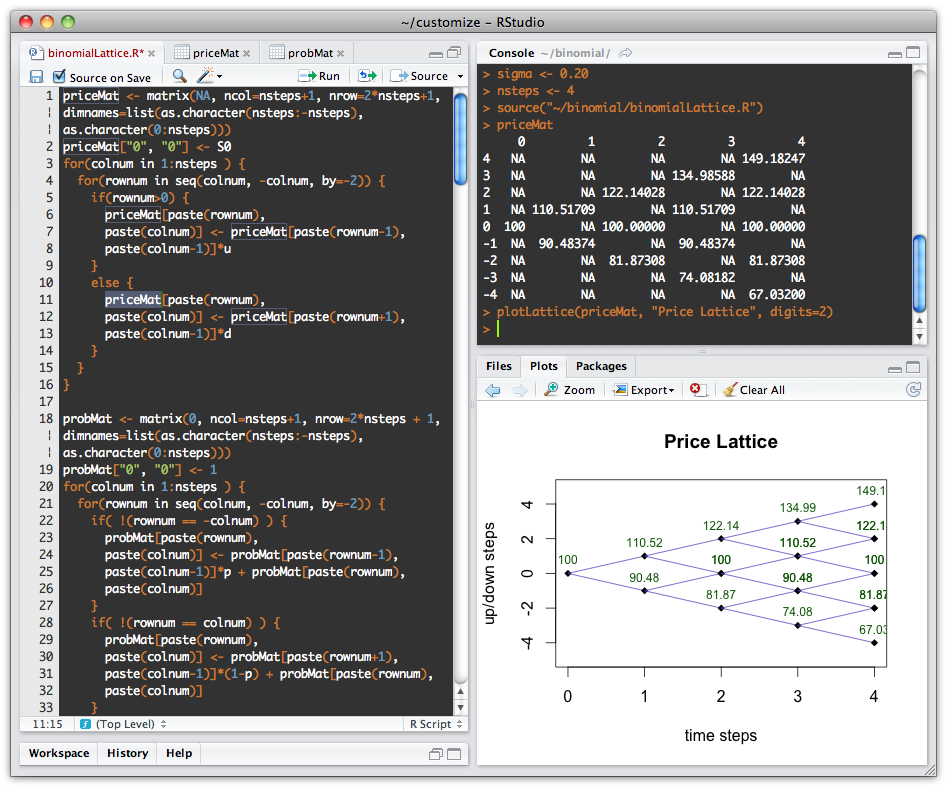Toggle the Source on Save checkbox
The width and height of the screenshot is (947, 787).
(59, 76)
